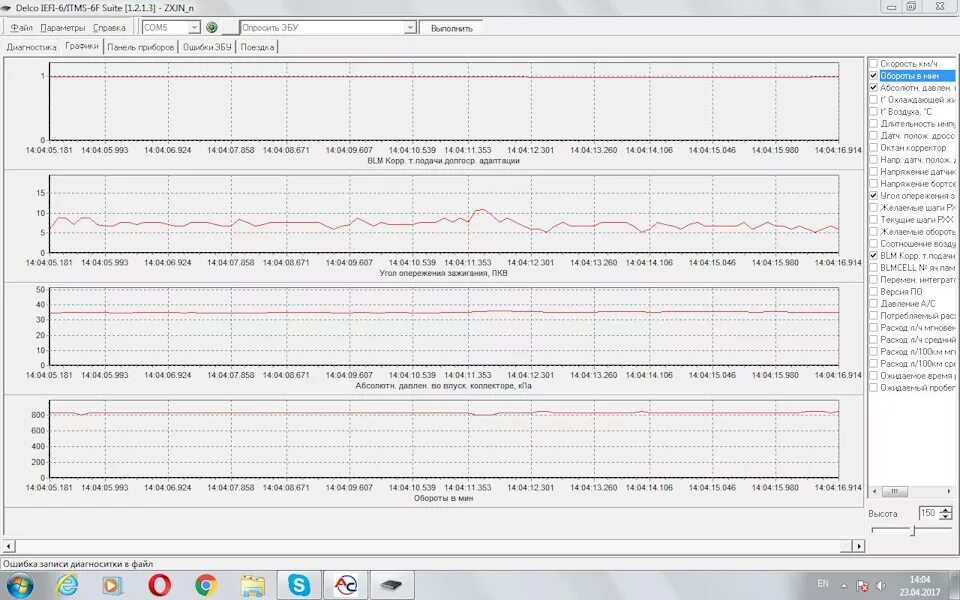Enable the Скорость км/ч checkbox

[x=874, y=64]
